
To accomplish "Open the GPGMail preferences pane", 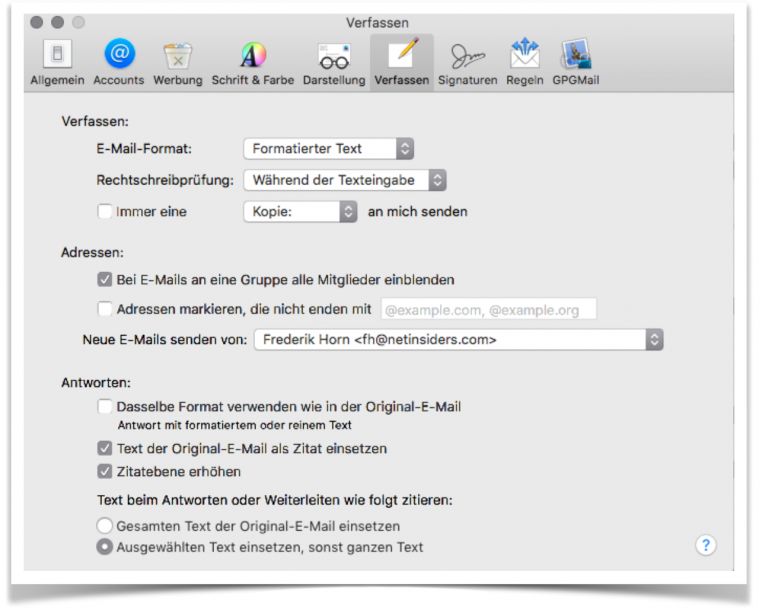I will pyautogui.click(x=576, y=61).
